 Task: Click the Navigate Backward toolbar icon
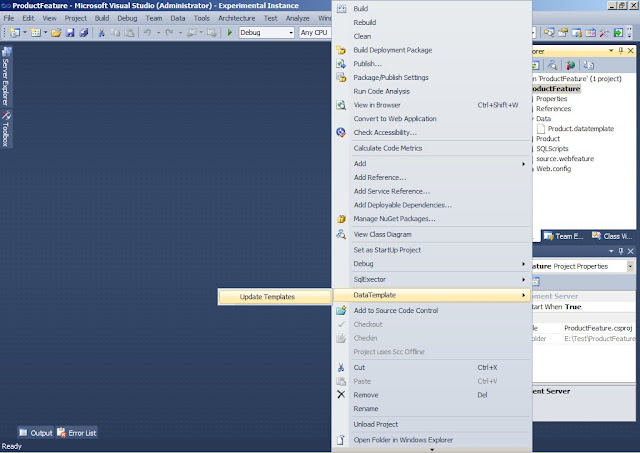(191, 33)
